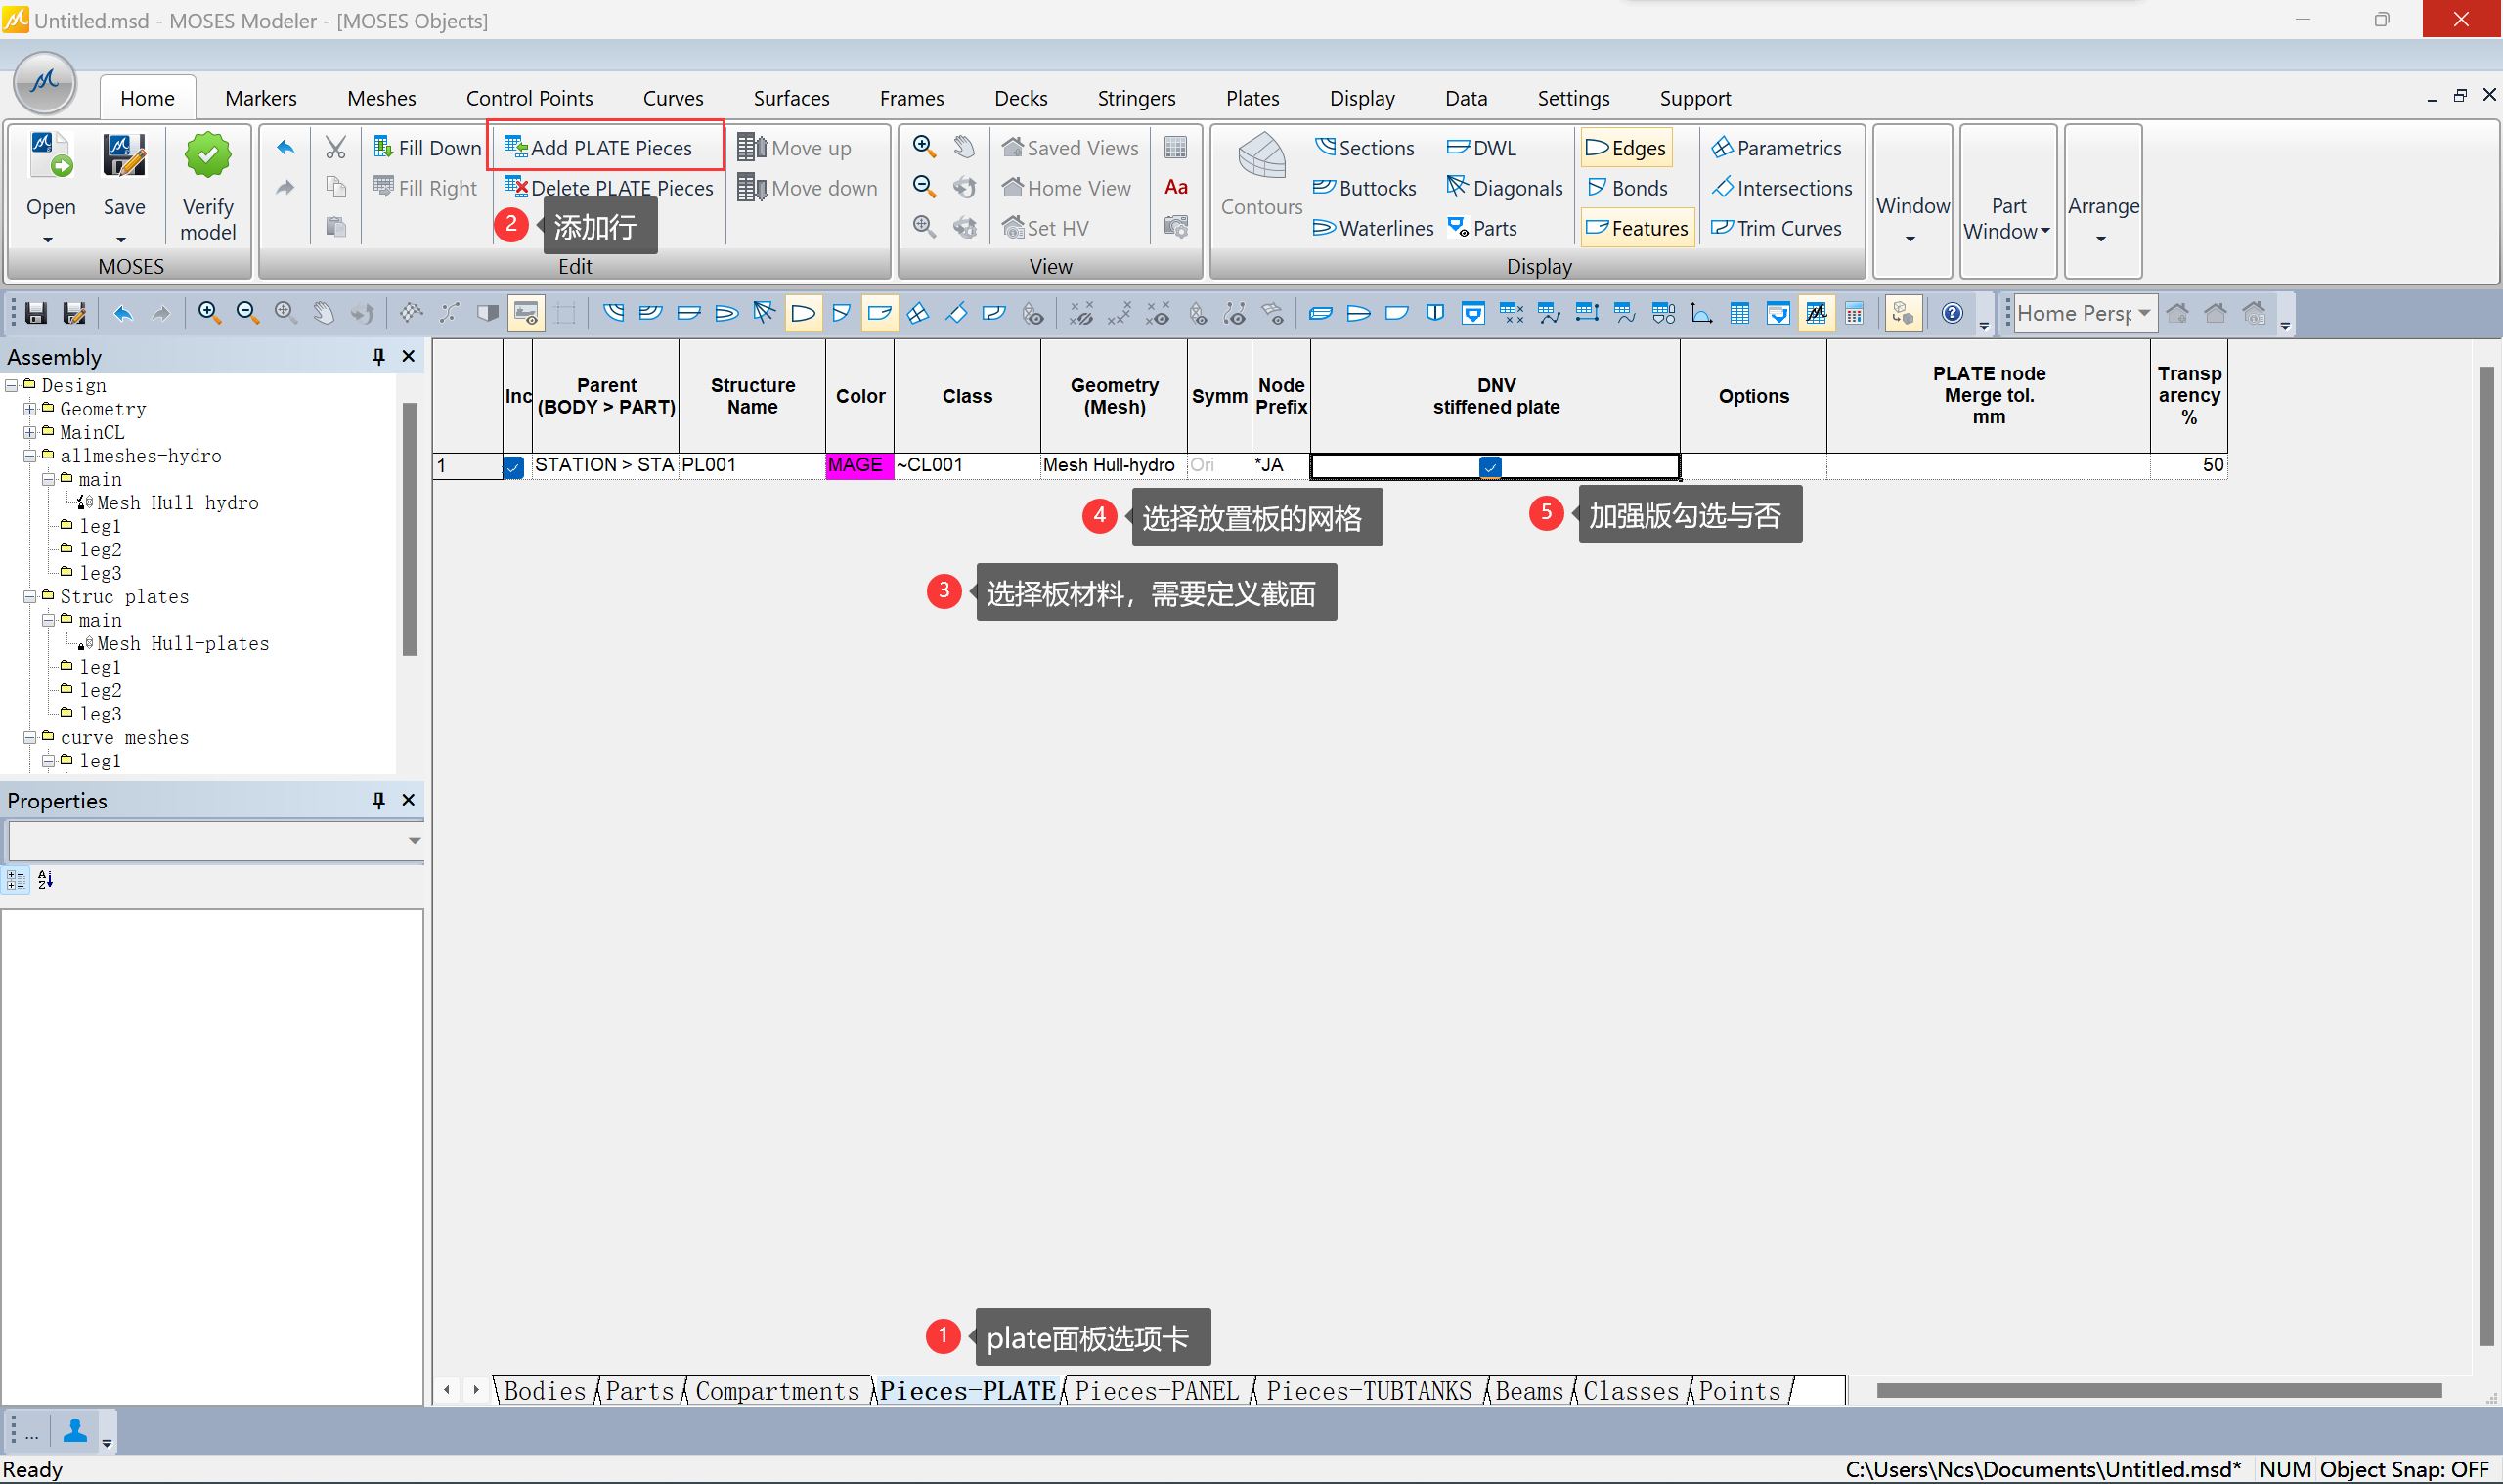Image resolution: width=2503 pixels, height=1484 pixels.
Task: Toggle the Inc checkbox in row 1
Action: pyautogui.click(x=513, y=467)
